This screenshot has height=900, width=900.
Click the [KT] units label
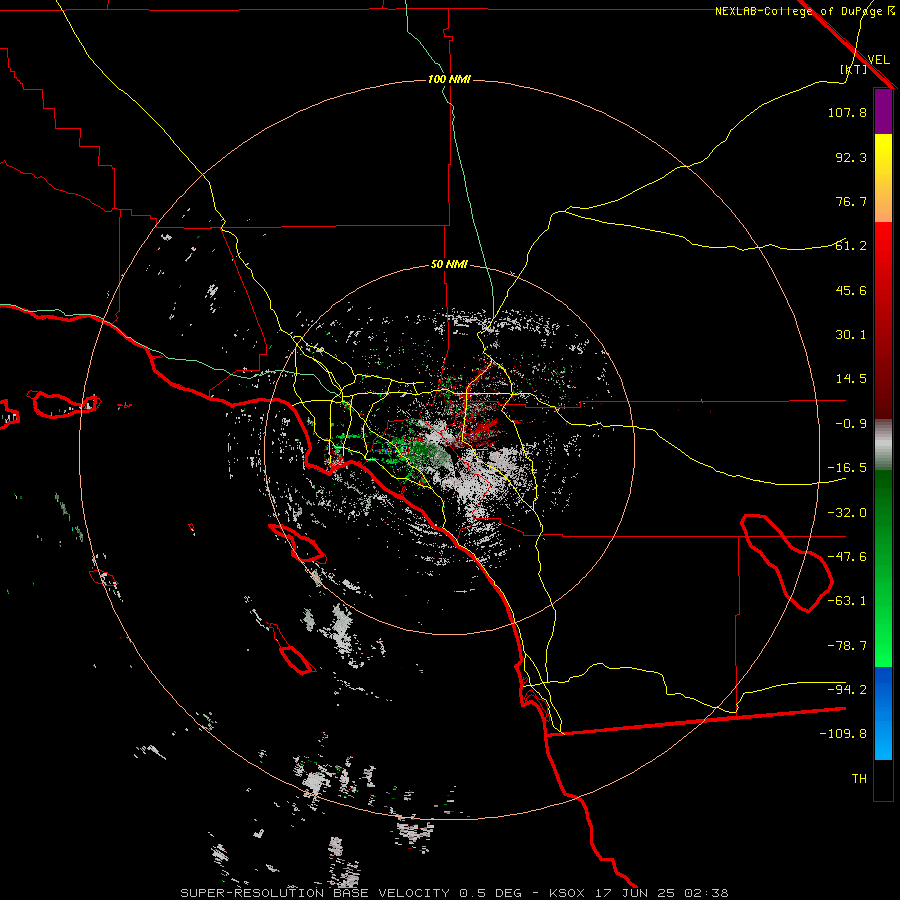854,69
